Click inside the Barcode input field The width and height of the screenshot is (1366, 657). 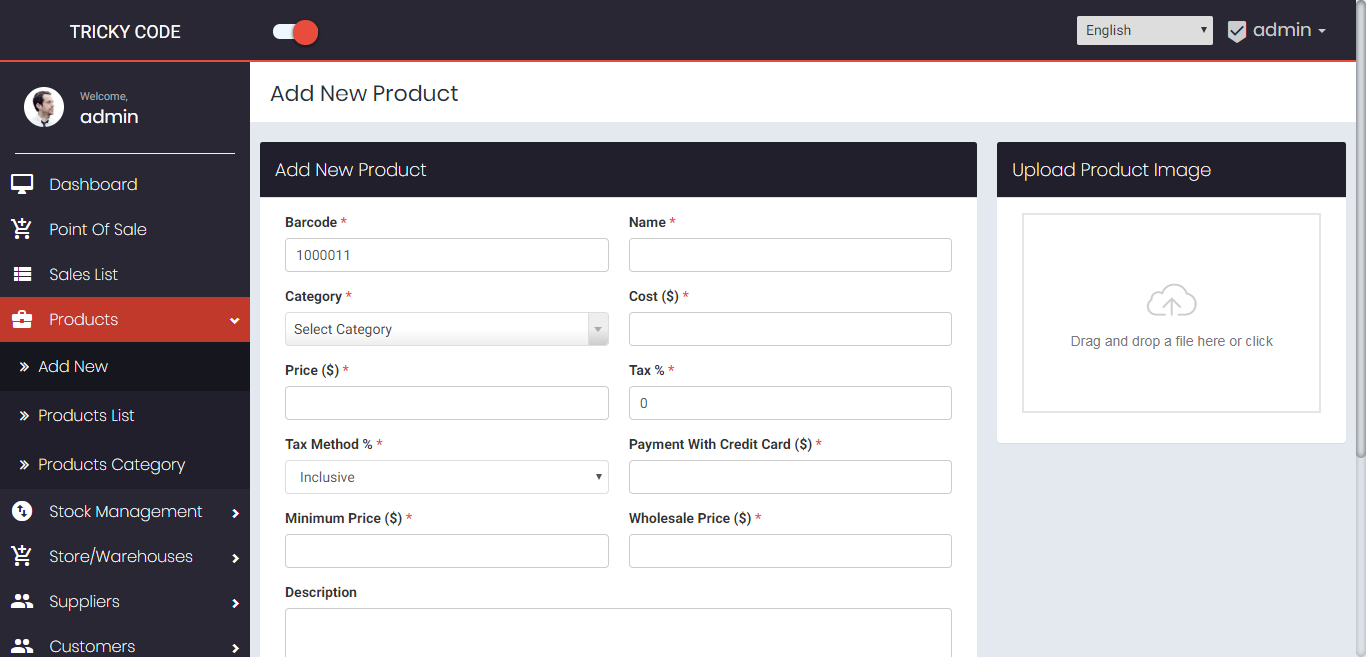click(446, 254)
